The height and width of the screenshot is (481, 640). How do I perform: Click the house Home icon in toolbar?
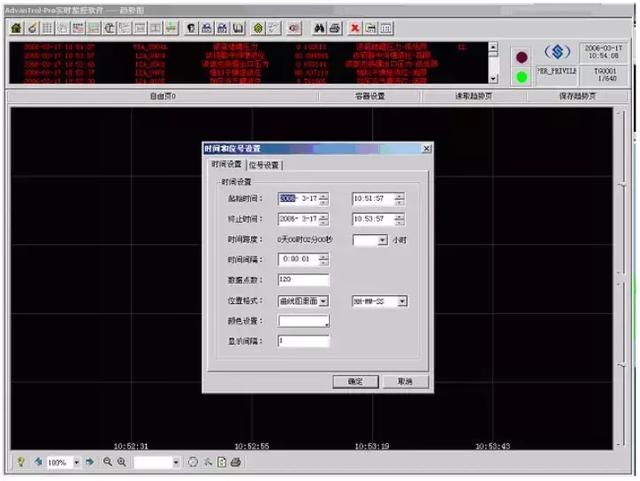pyautogui.click(x=17, y=28)
